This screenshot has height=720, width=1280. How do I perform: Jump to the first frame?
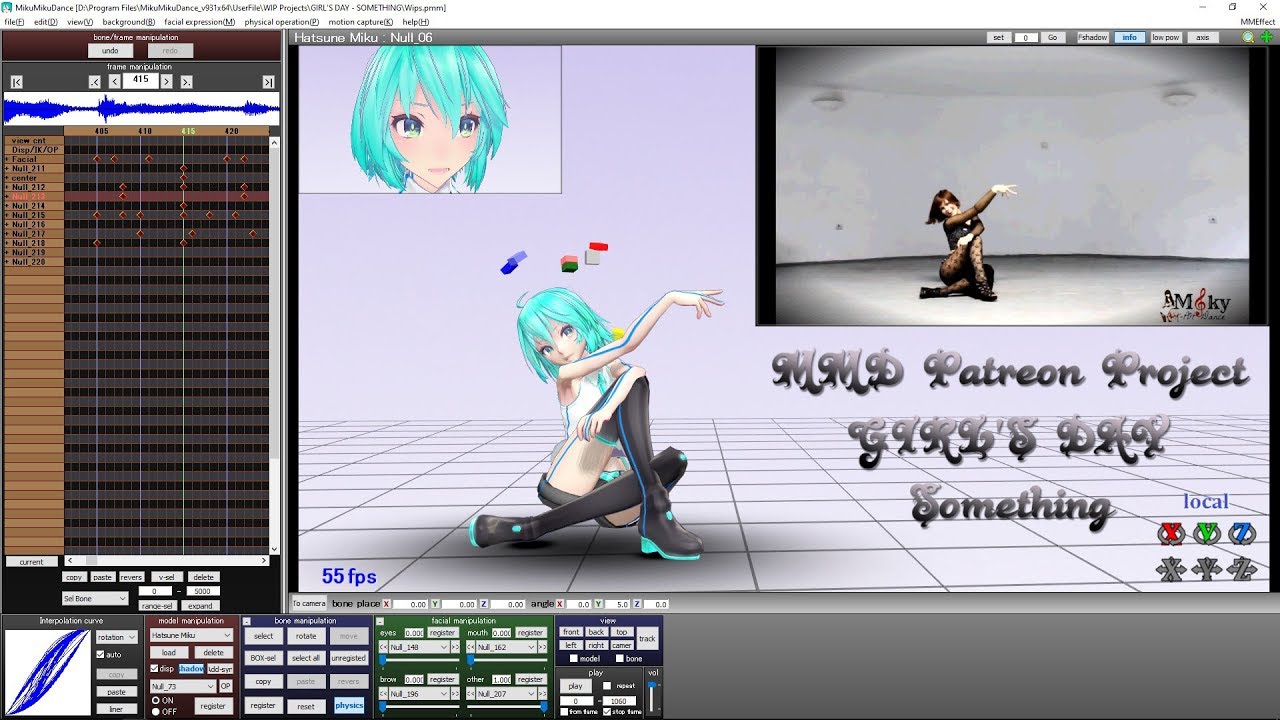click(17, 82)
